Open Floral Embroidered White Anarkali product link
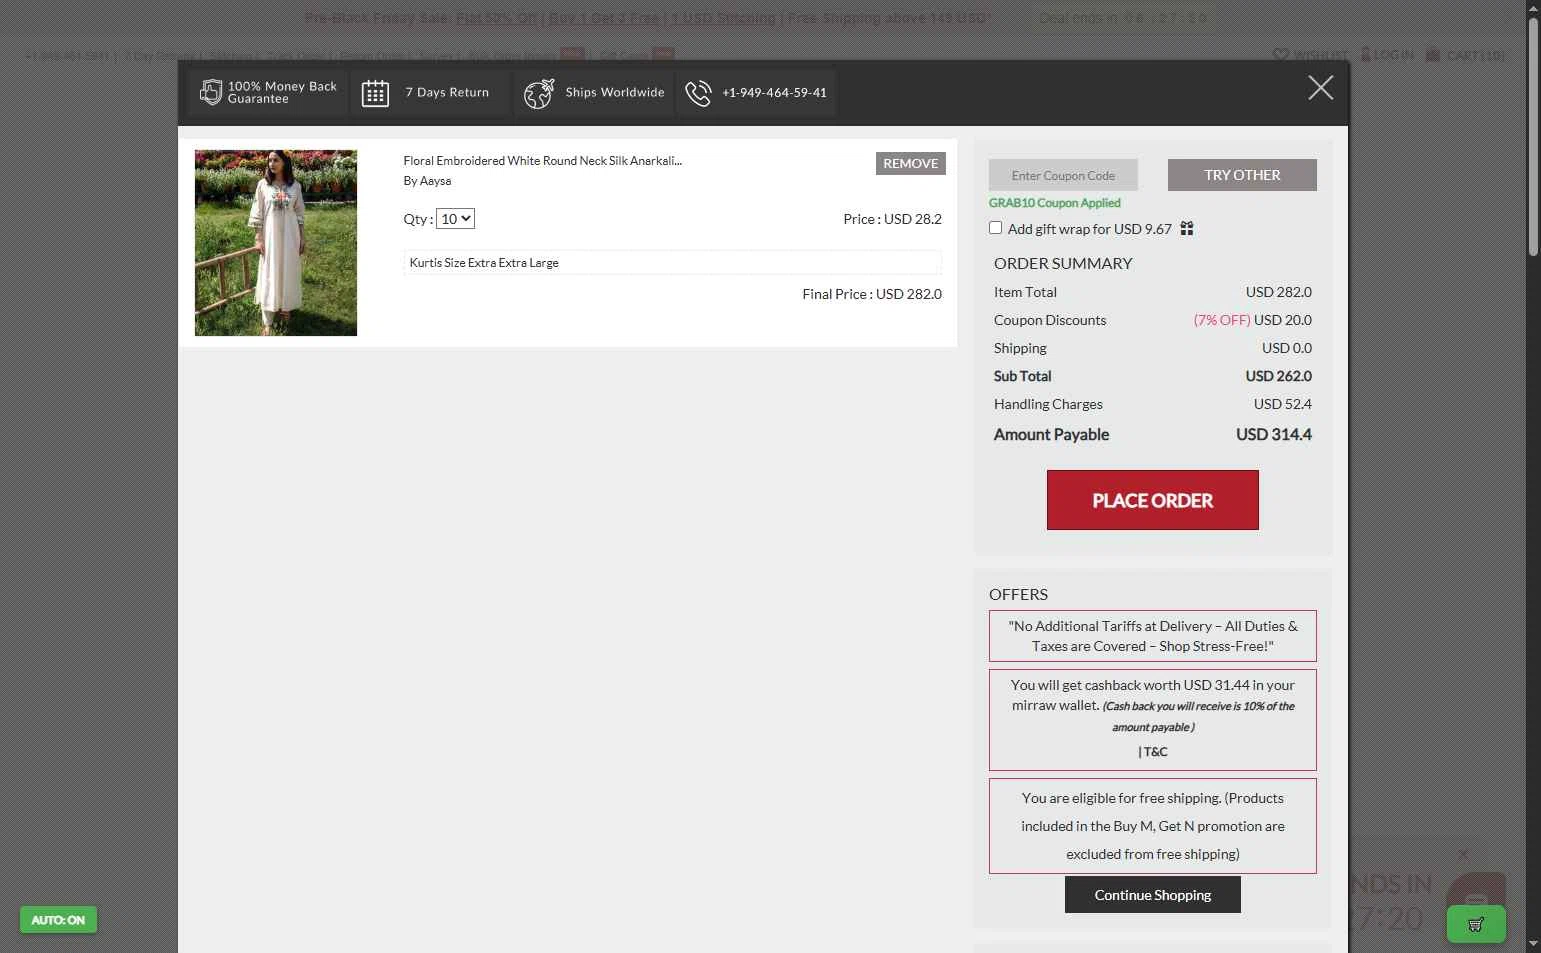Screen dimensions: 1541x953 542,160
